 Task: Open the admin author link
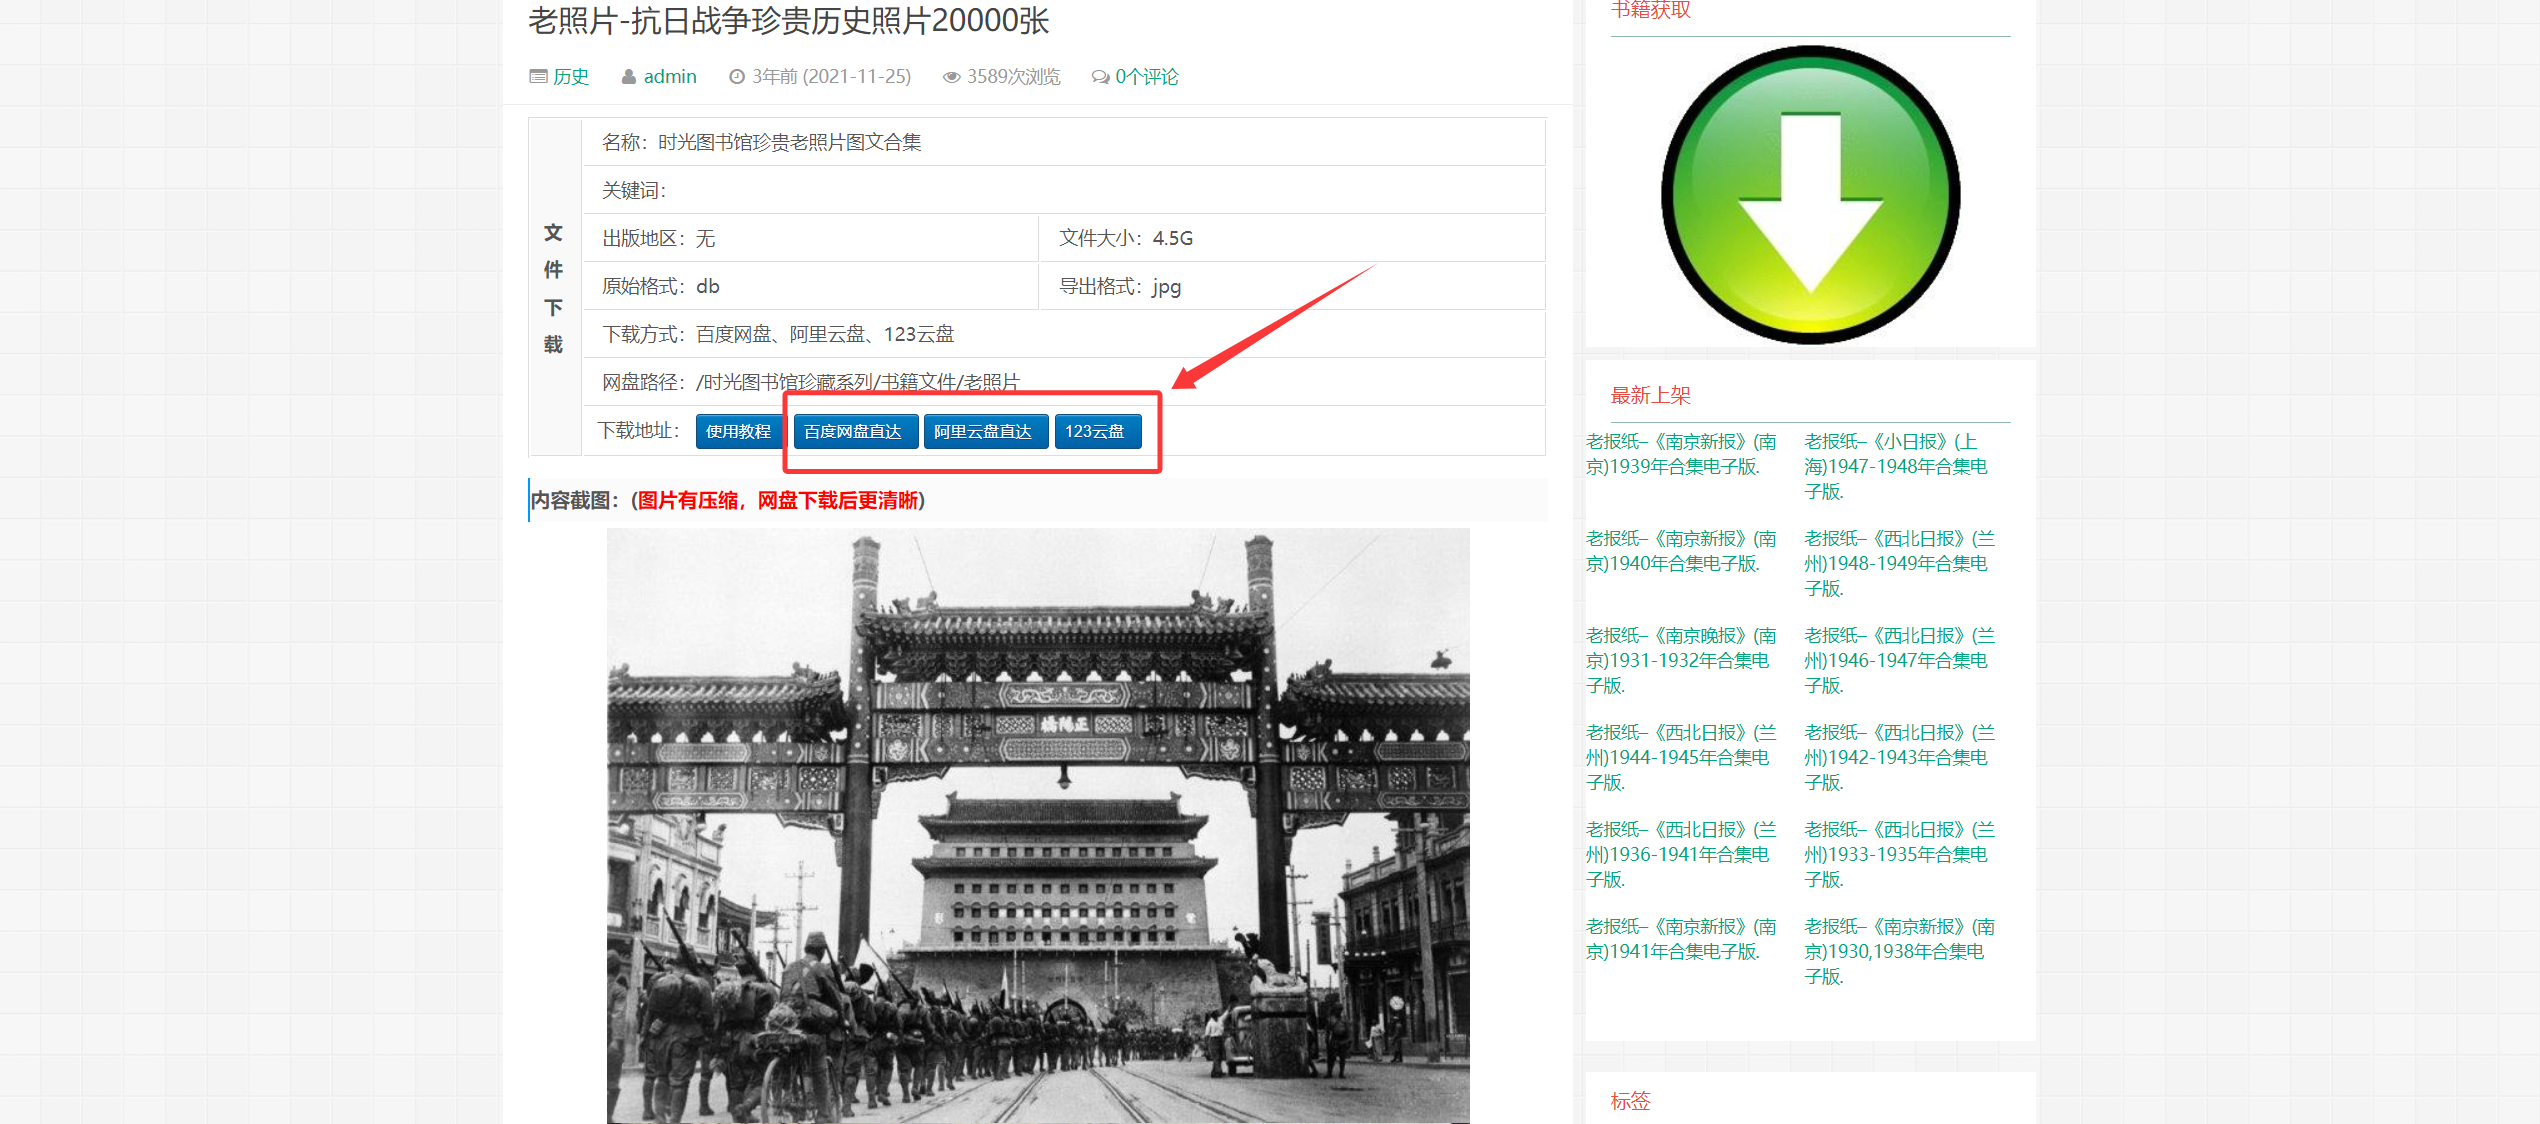(670, 77)
